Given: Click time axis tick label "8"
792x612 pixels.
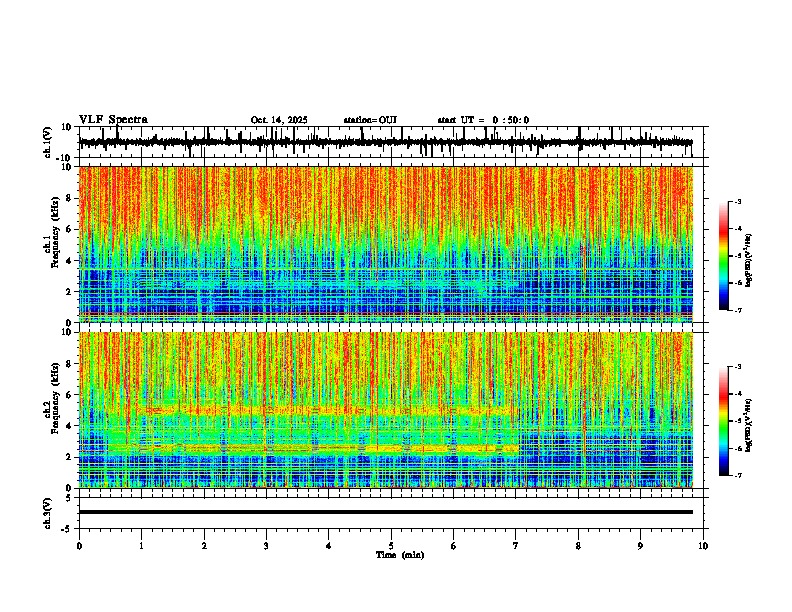Looking at the screenshot, I should tap(578, 546).
